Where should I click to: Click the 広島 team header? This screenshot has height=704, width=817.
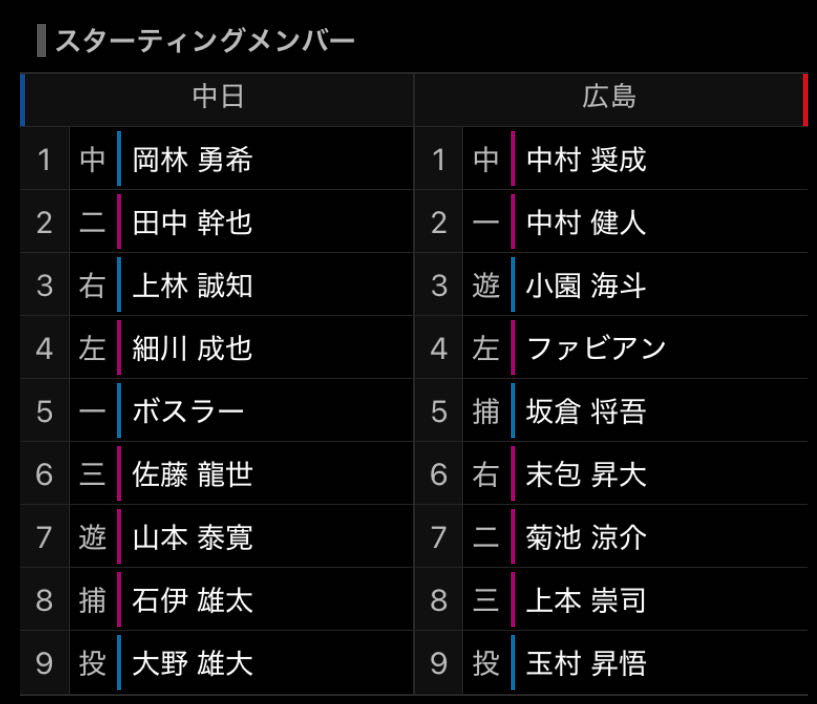click(x=610, y=97)
